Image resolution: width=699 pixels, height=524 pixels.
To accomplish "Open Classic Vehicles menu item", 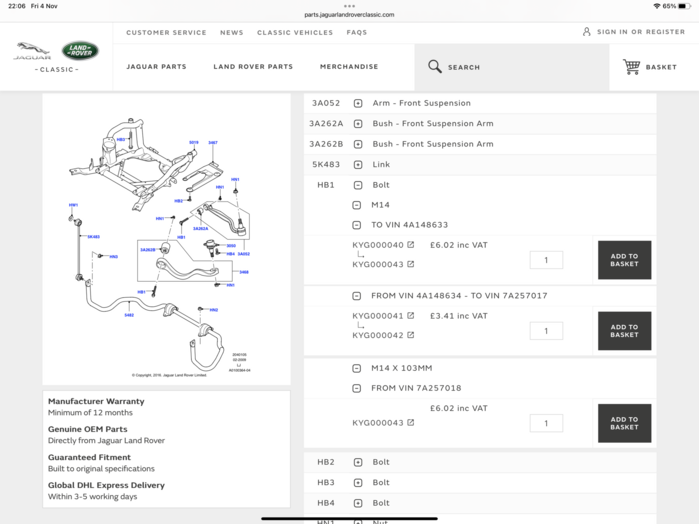I will (x=295, y=33).
